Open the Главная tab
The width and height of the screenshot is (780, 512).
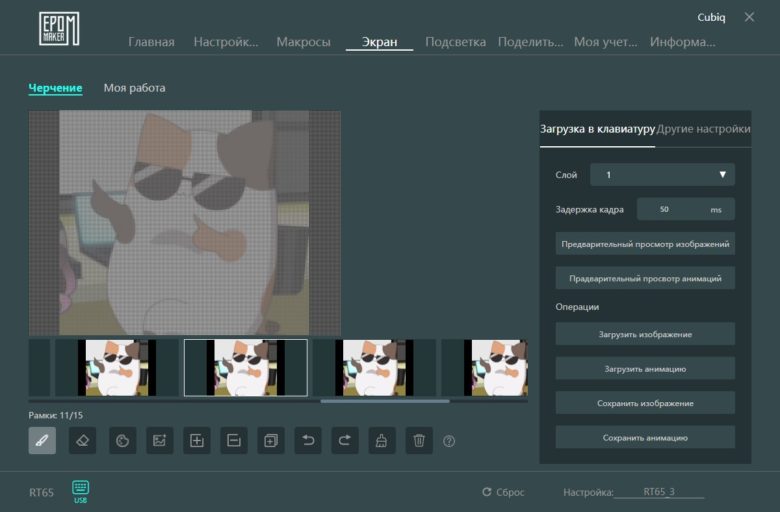click(x=151, y=42)
